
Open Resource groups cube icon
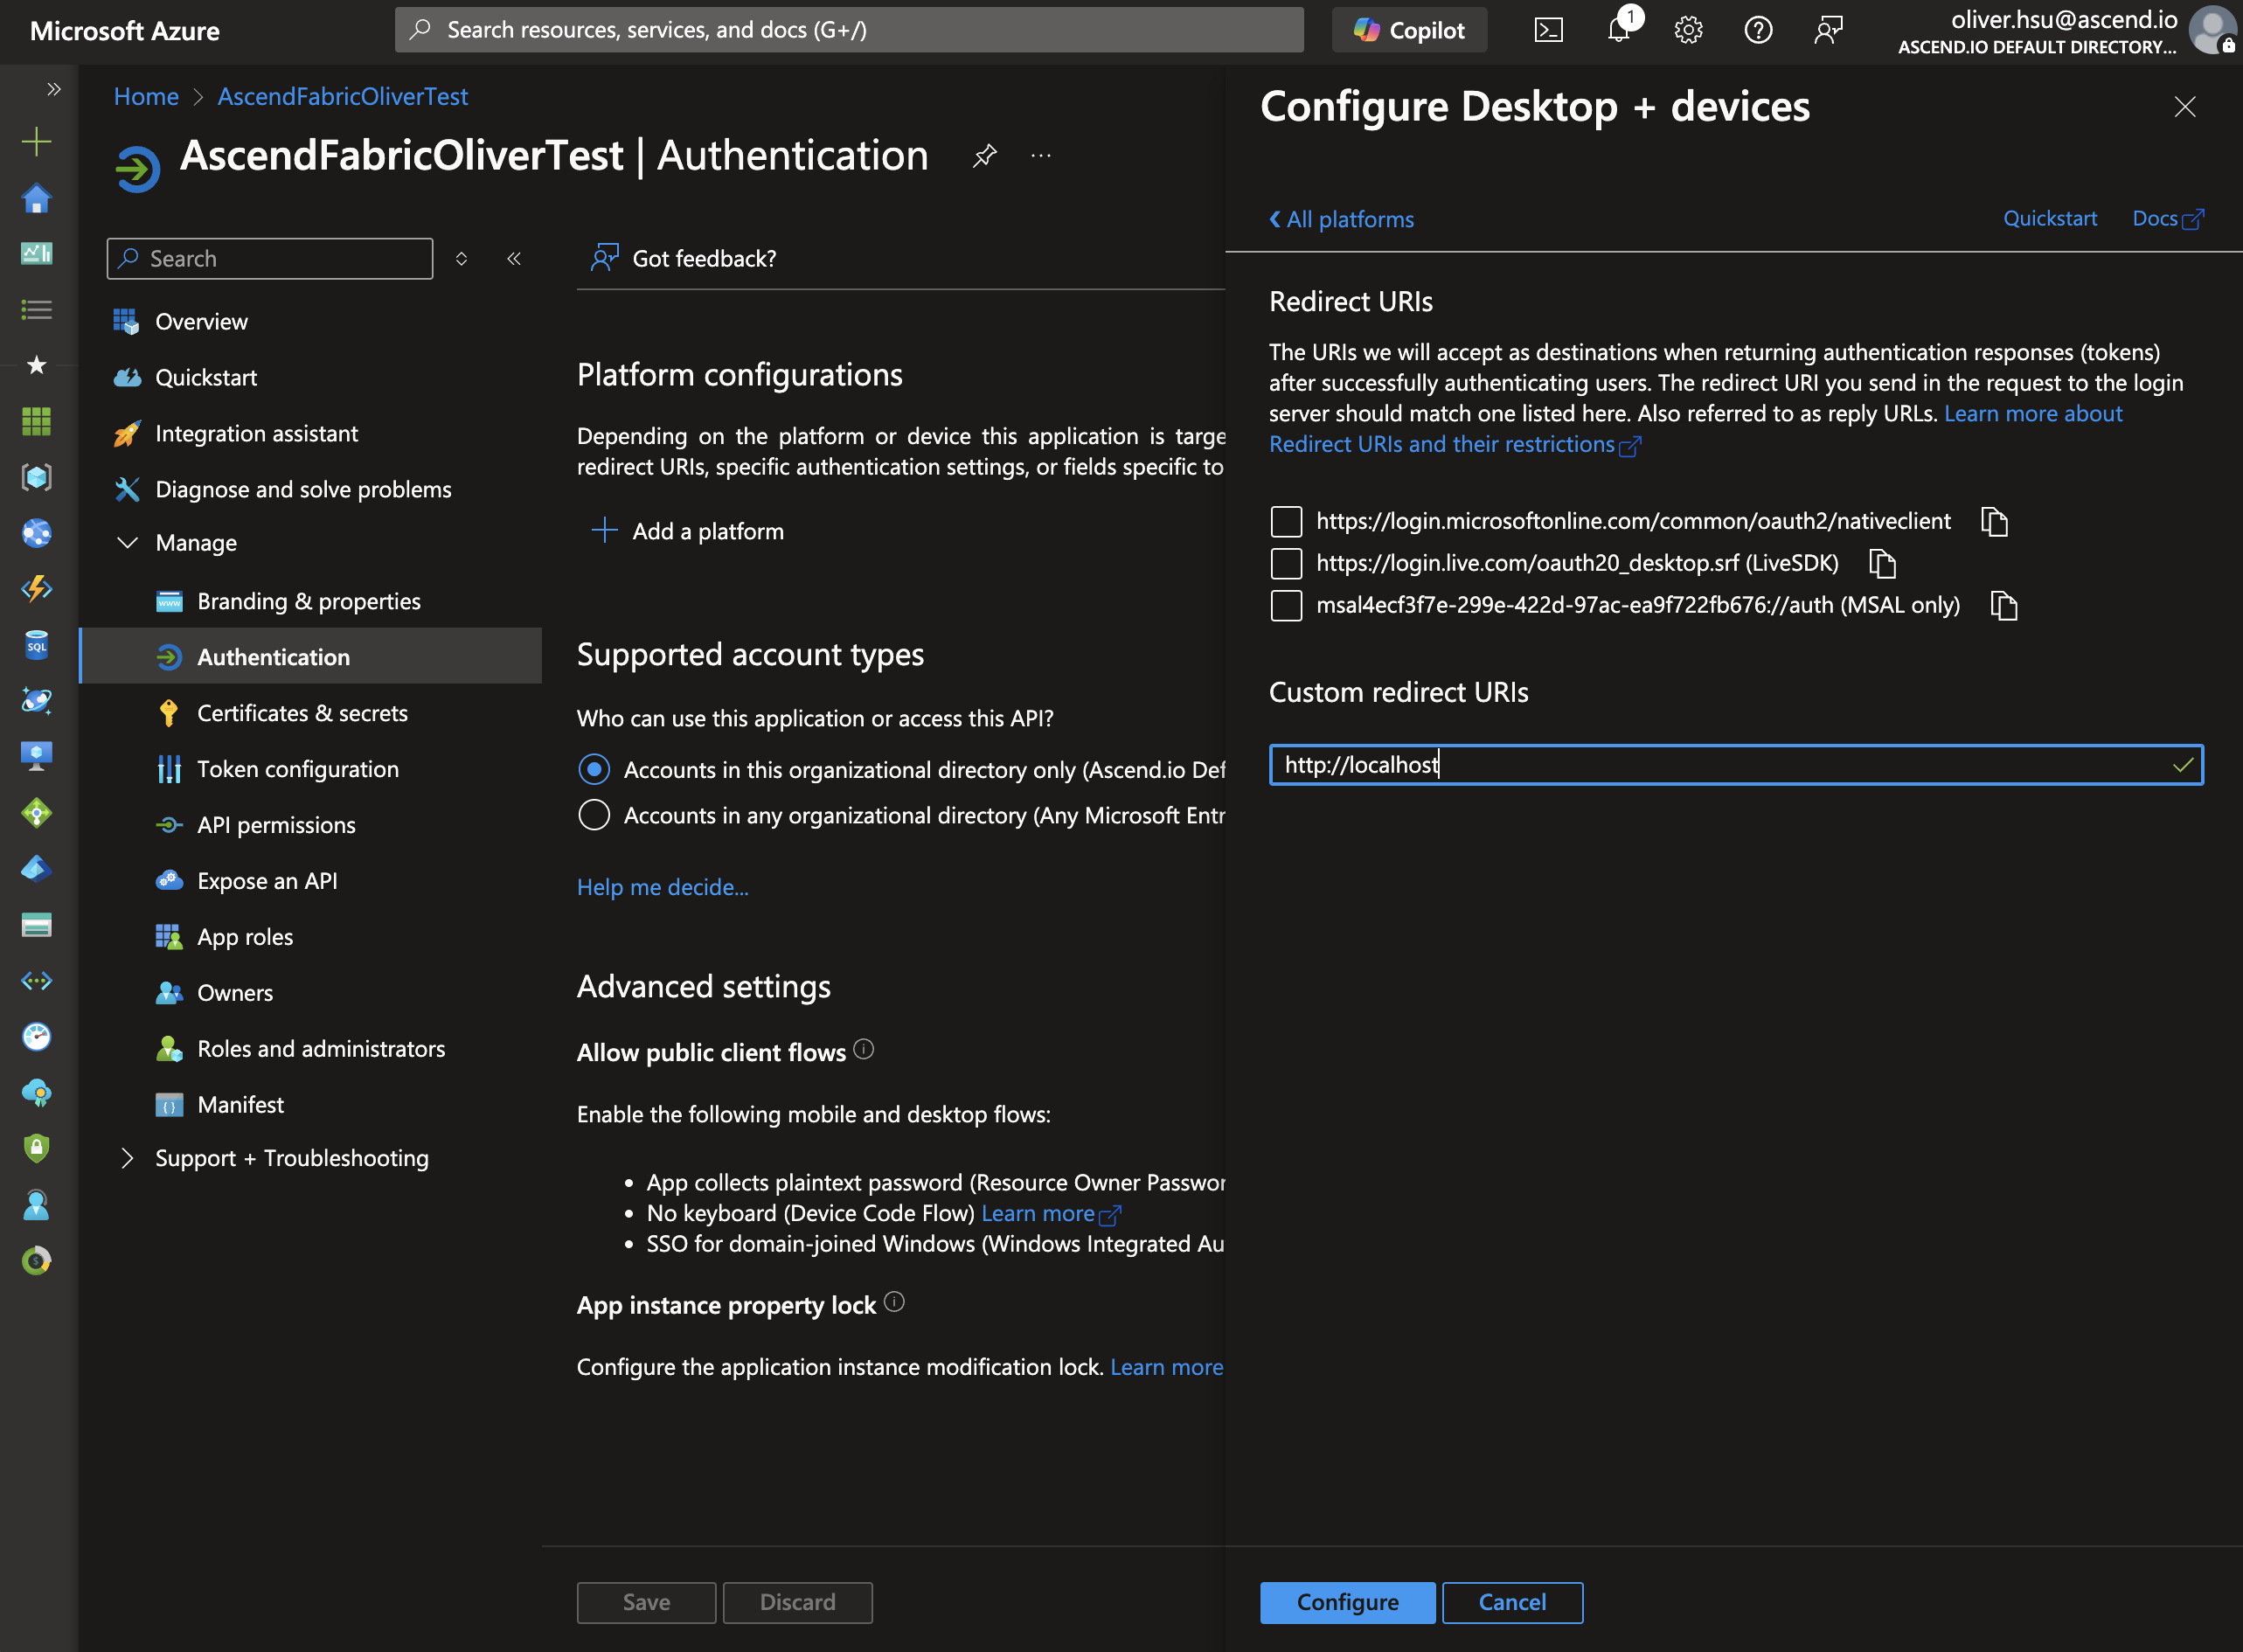coord(37,477)
